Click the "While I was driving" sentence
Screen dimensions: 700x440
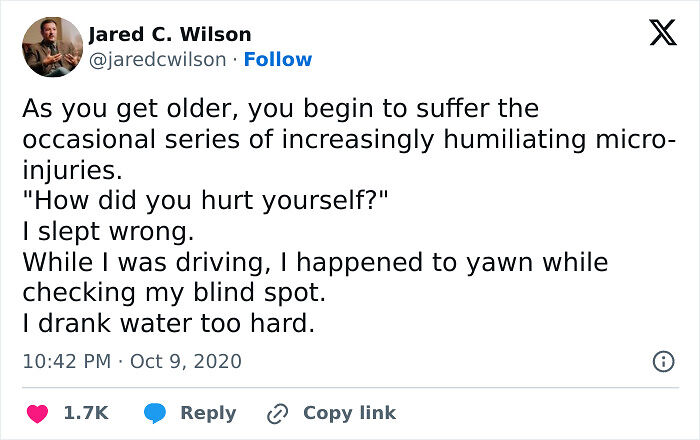click(x=315, y=263)
